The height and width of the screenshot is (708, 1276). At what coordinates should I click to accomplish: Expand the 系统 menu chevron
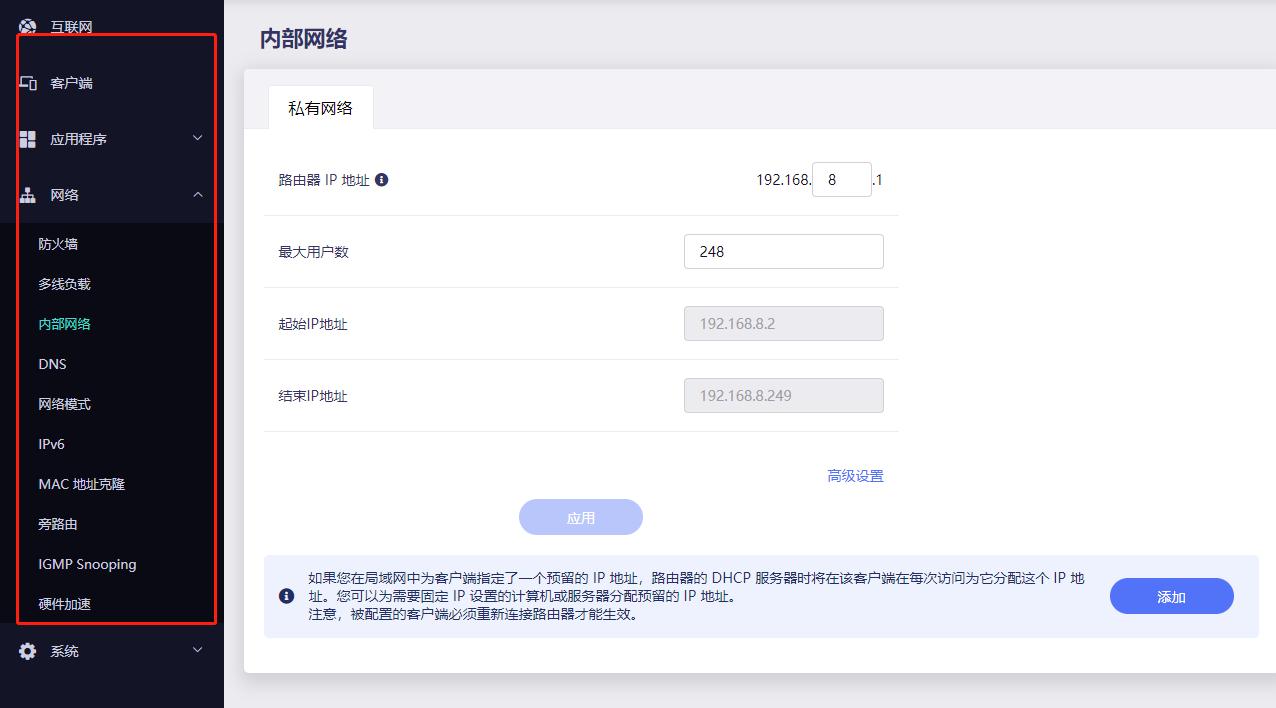[x=198, y=651]
